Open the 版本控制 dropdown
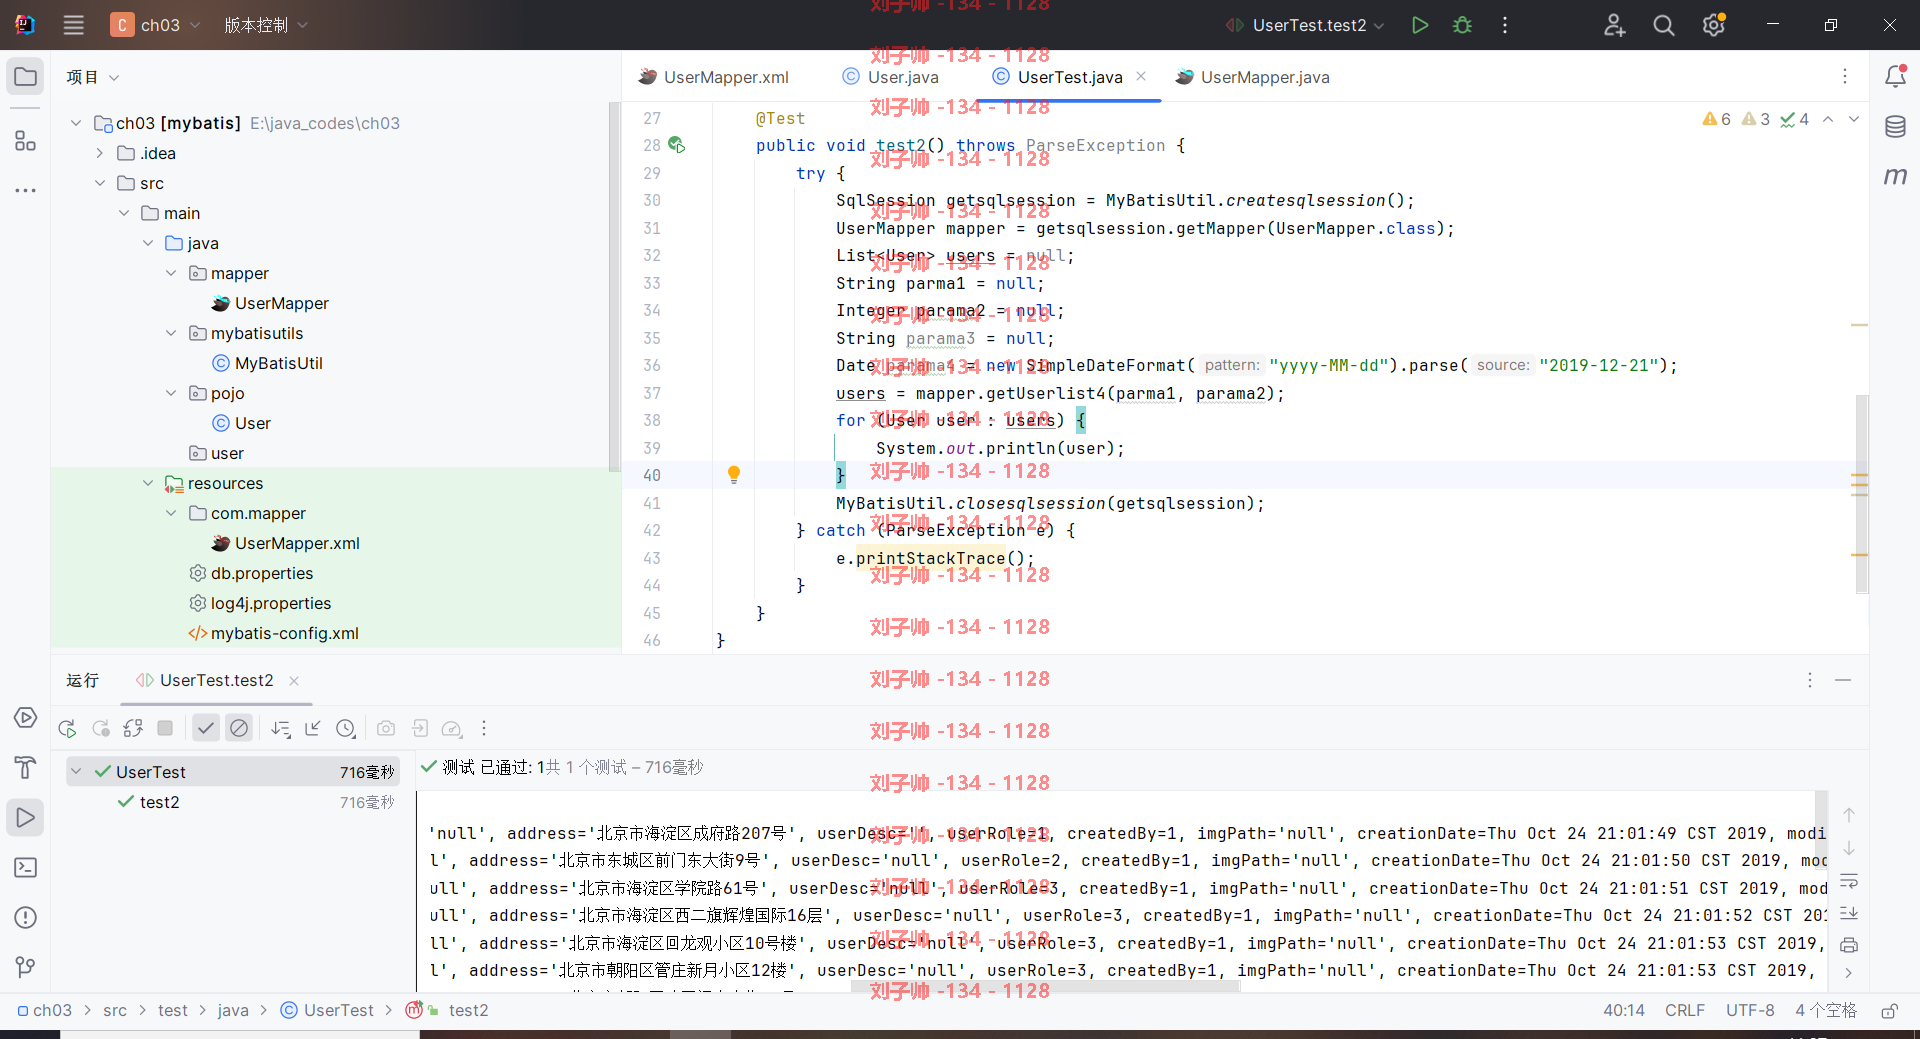The image size is (1920, 1039). (x=266, y=25)
